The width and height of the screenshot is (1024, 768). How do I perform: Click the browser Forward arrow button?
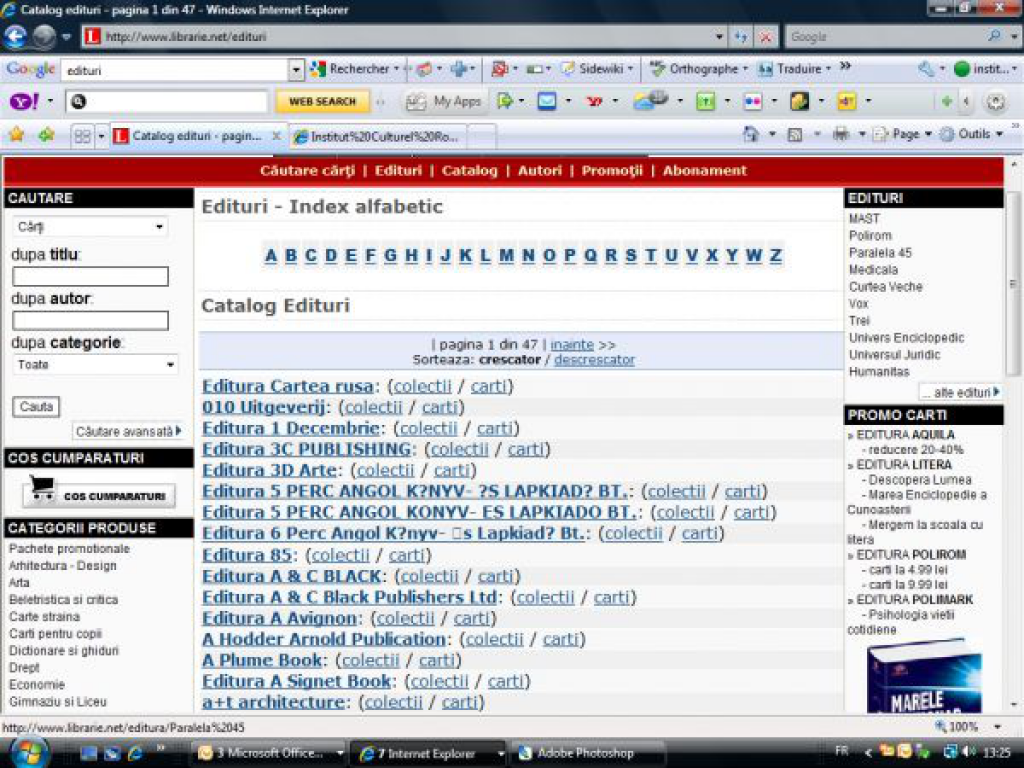pos(44,37)
